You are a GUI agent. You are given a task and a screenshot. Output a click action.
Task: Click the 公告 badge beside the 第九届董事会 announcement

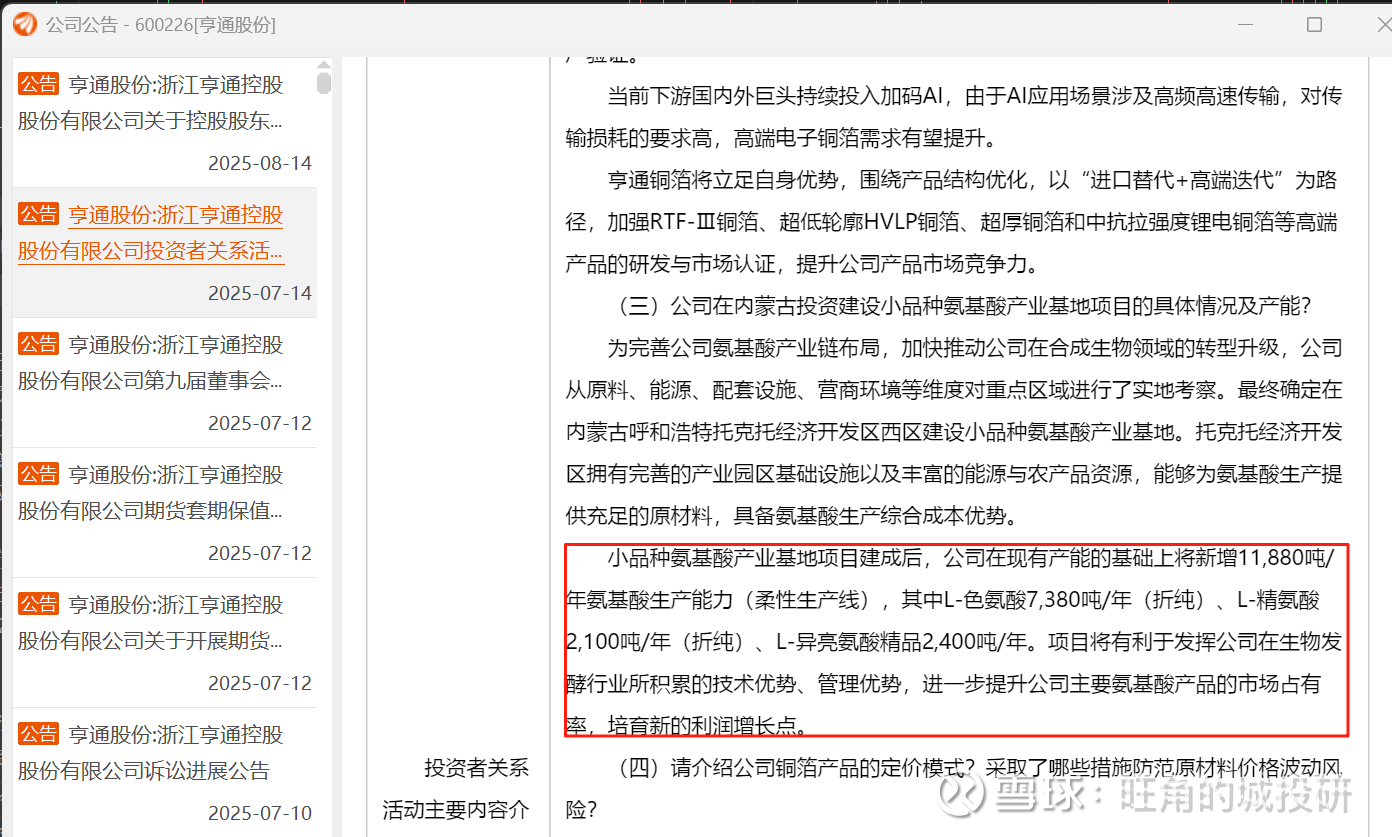pos(38,344)
